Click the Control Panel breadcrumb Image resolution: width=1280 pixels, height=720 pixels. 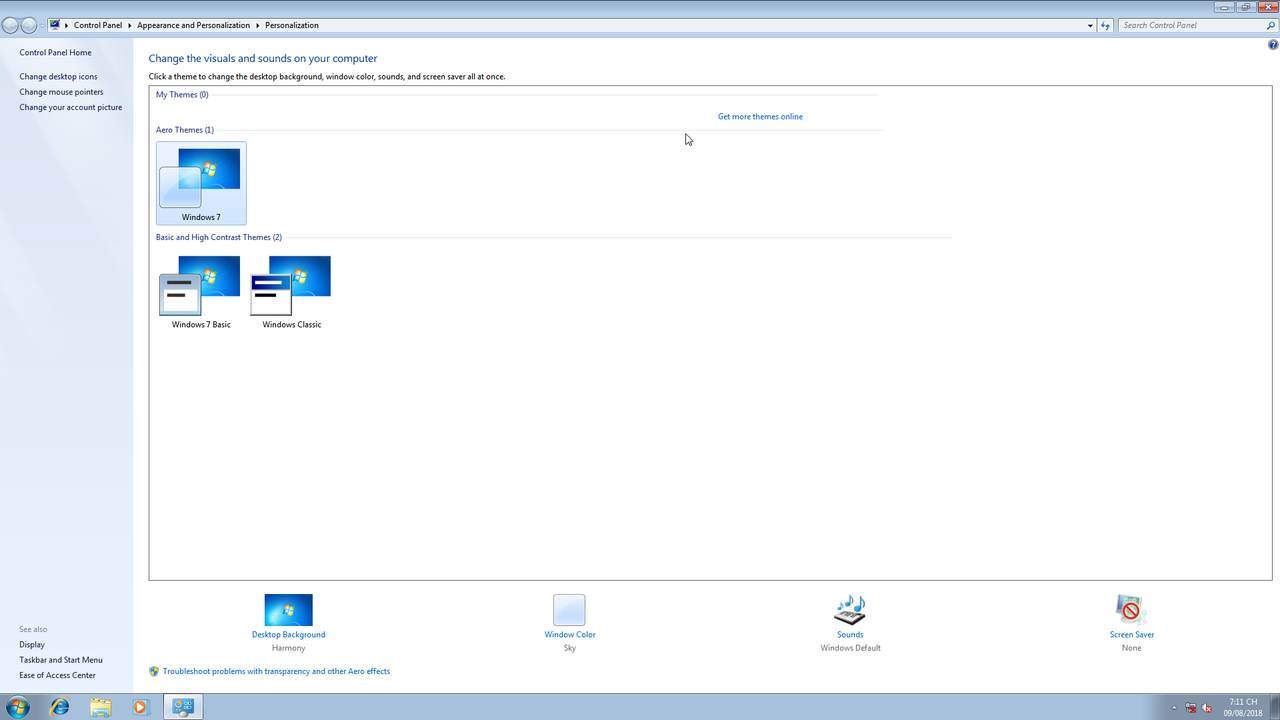(98, 25)
